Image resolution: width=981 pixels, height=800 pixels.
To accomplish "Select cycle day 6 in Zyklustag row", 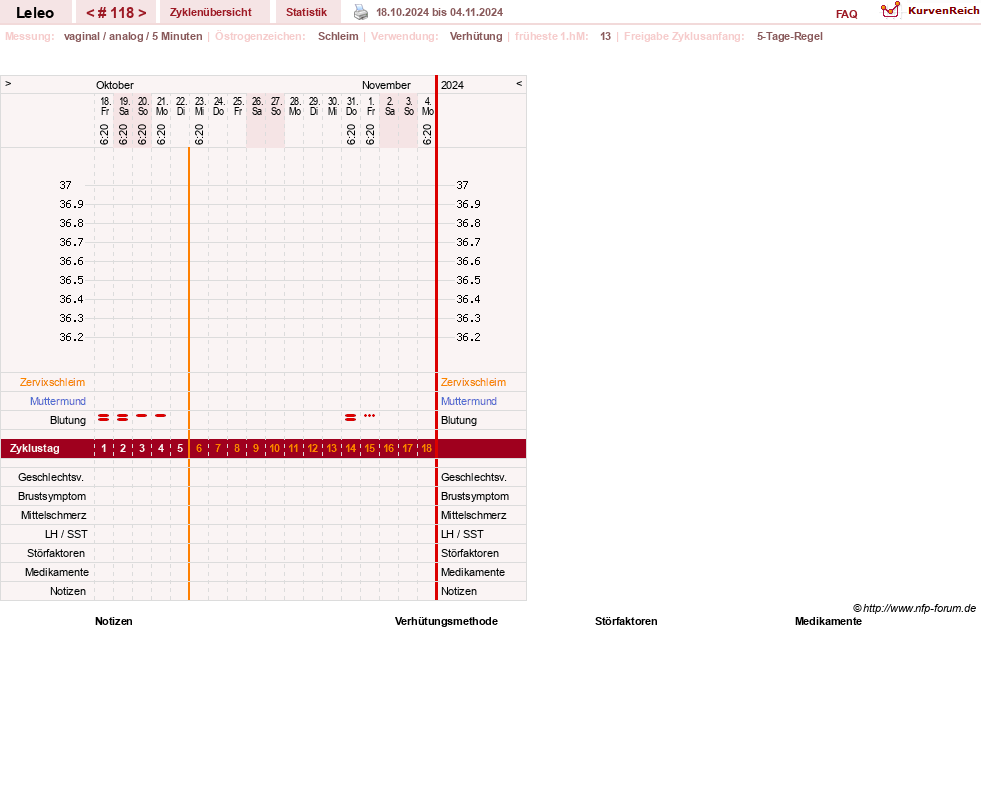I will tap(199, 448).
